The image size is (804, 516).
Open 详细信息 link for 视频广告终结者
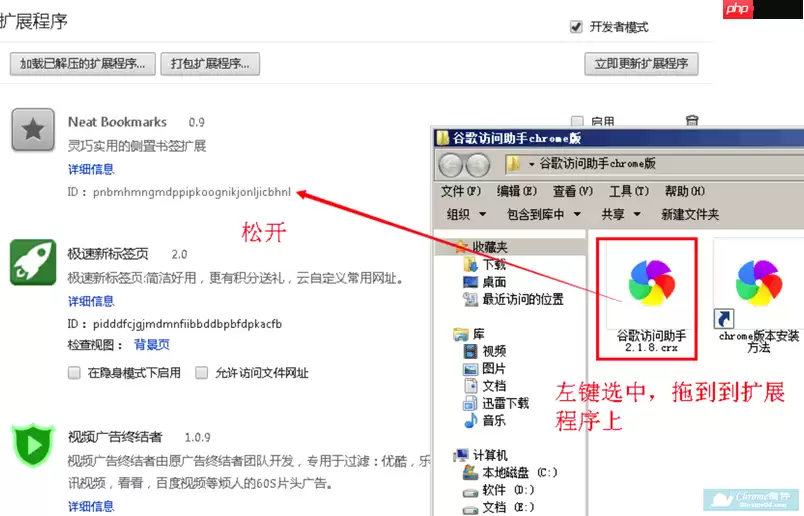point(91,507)
